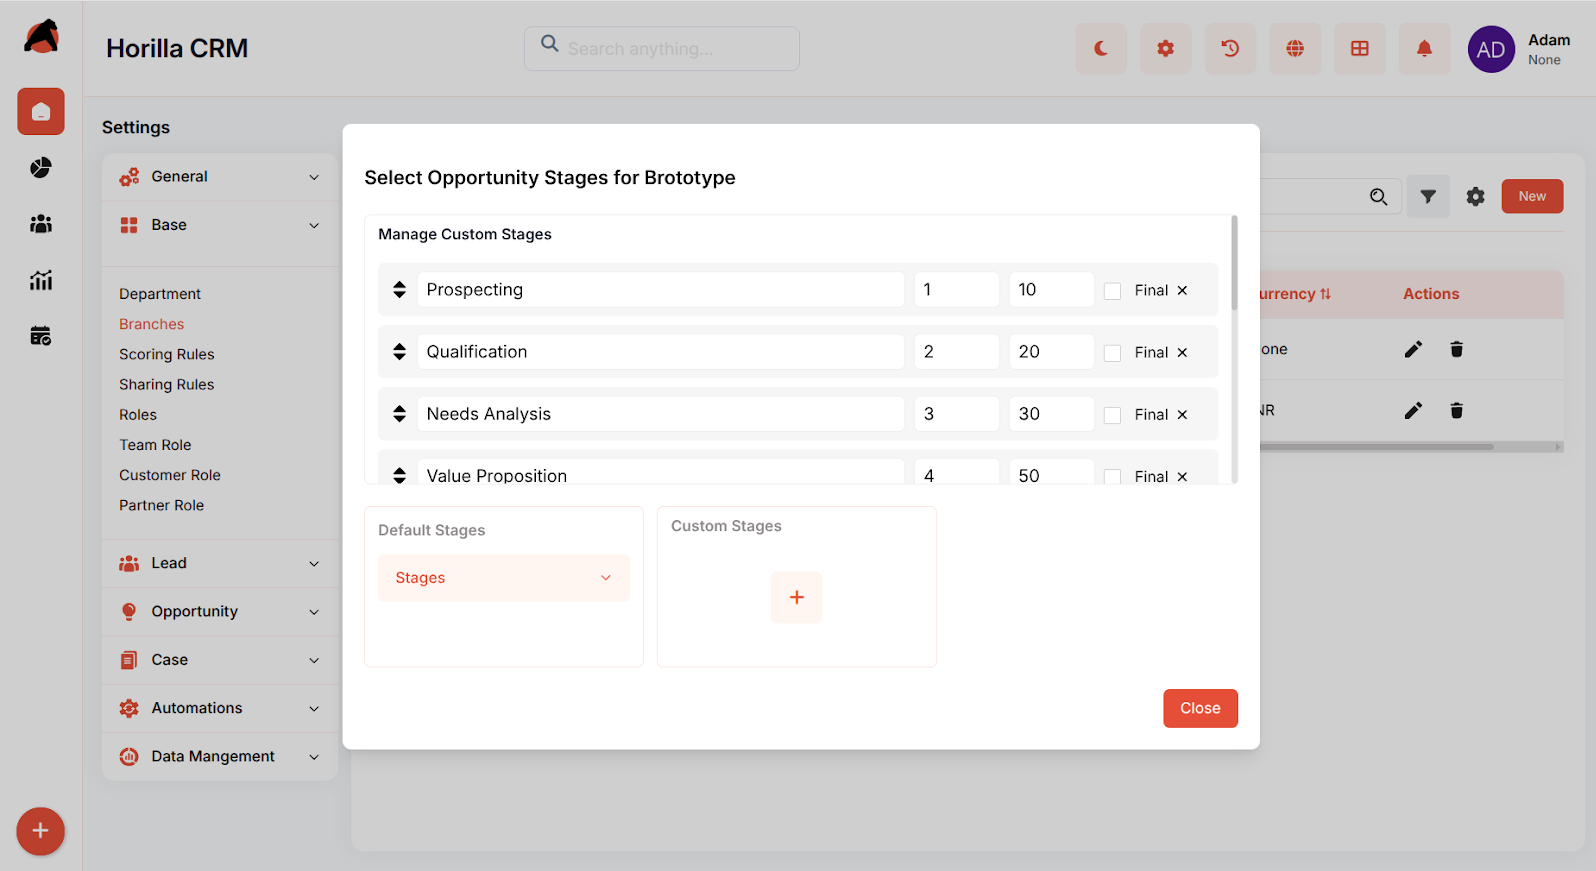Remove the Prospecting stage row
The width and height of the screenshot is (1596, 871).
pos(1182,290)
